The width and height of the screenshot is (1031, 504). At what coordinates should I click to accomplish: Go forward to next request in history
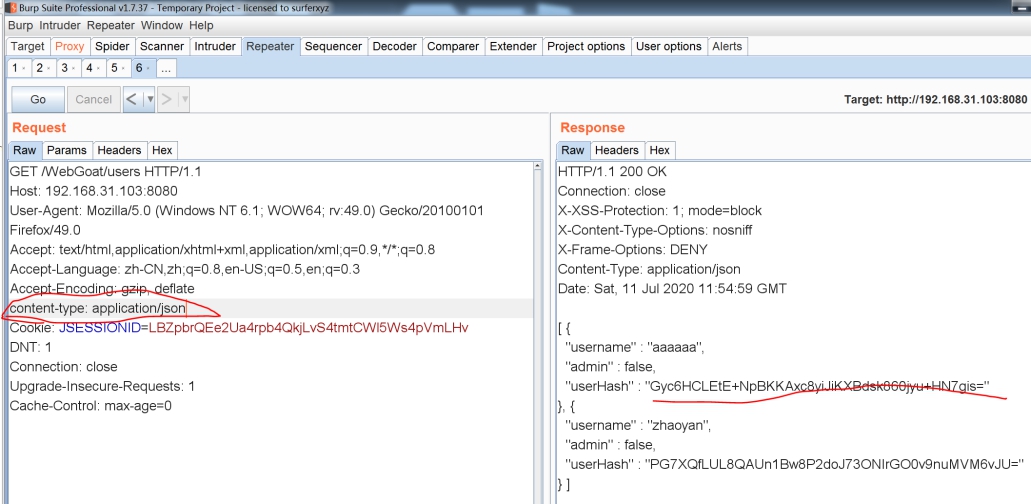coord(167,99)
